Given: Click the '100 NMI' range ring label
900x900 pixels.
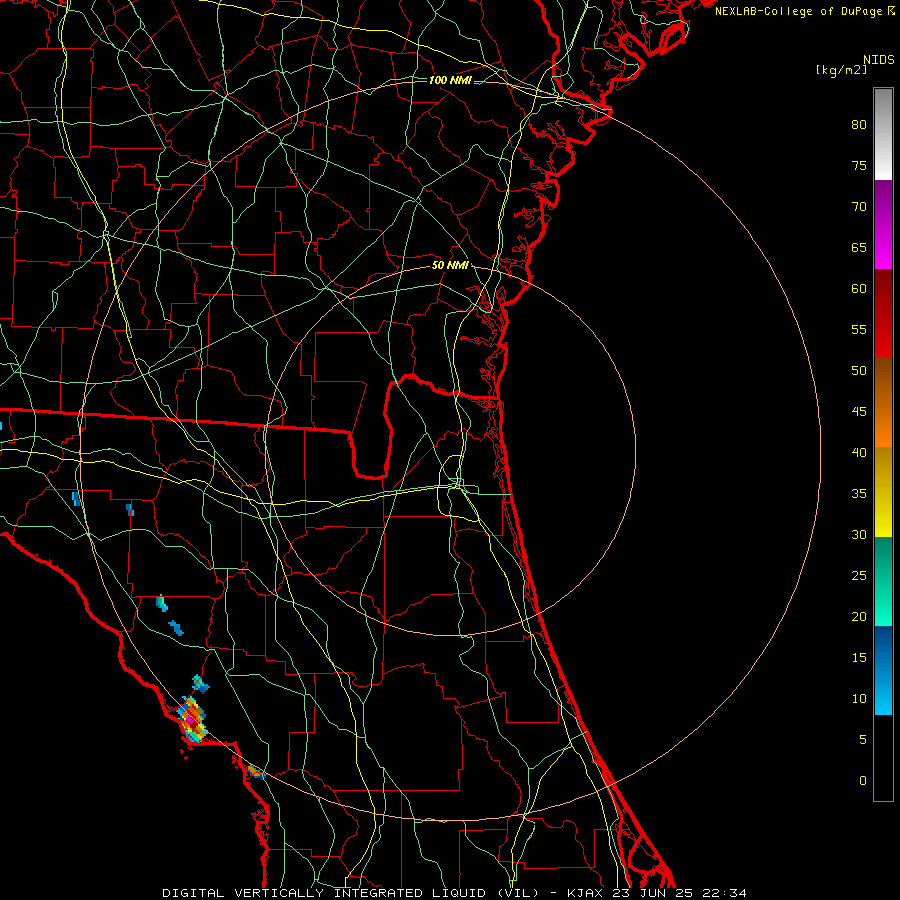Looking at the screenshot, I should 450,80.
